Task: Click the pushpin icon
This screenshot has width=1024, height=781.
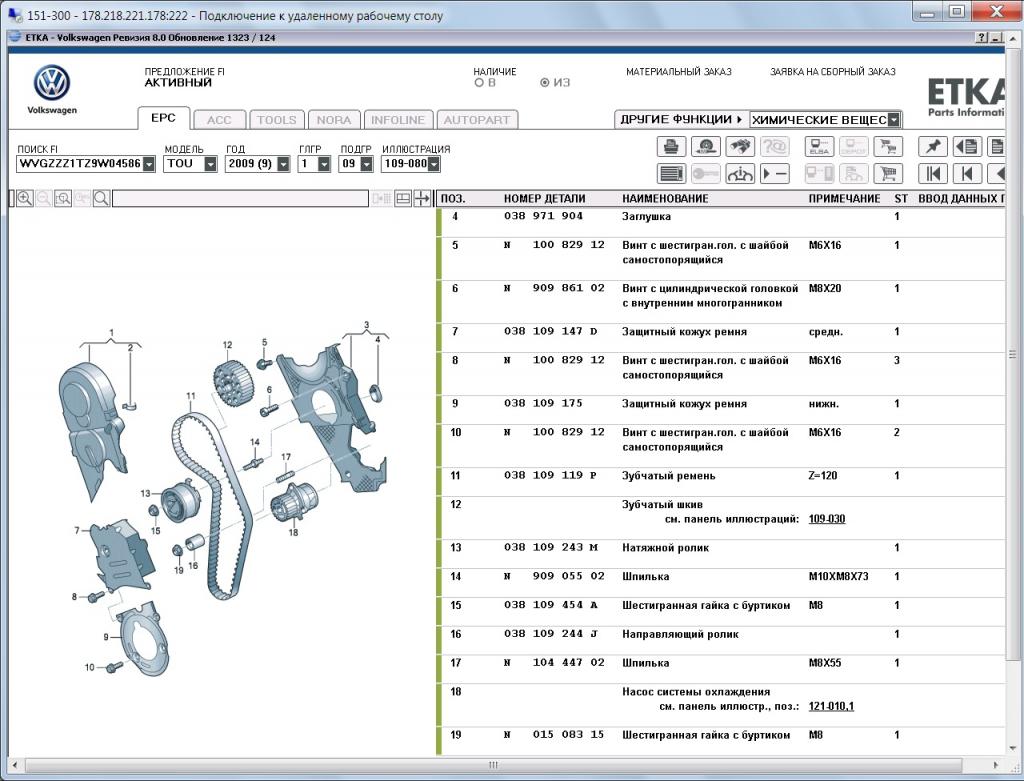Action: tap(933, 146)
